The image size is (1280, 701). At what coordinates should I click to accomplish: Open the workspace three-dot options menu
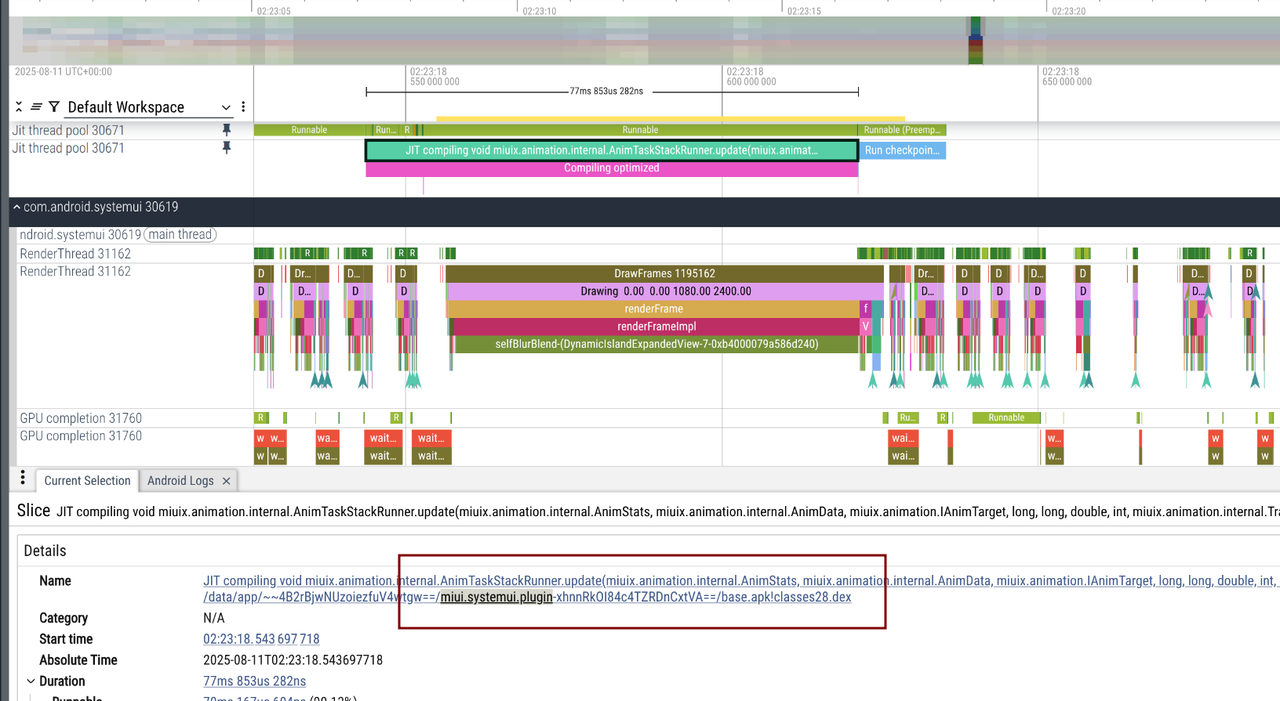click(243, 107)
